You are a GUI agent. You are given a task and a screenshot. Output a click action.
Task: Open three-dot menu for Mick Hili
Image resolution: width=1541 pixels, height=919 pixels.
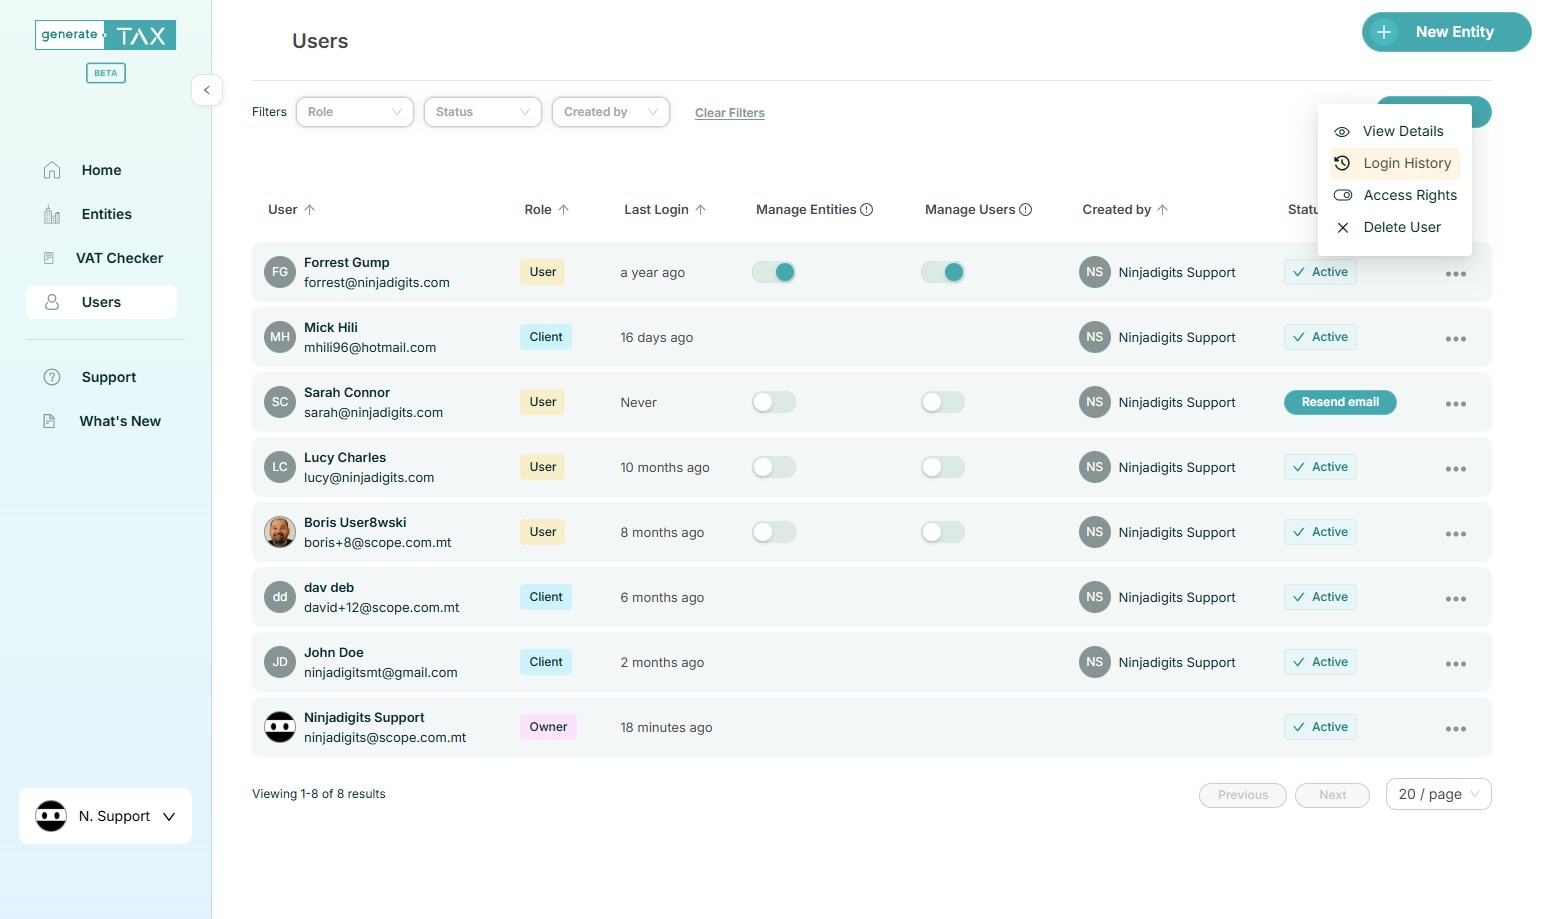pyautogui.click(x=1455, y=339)
